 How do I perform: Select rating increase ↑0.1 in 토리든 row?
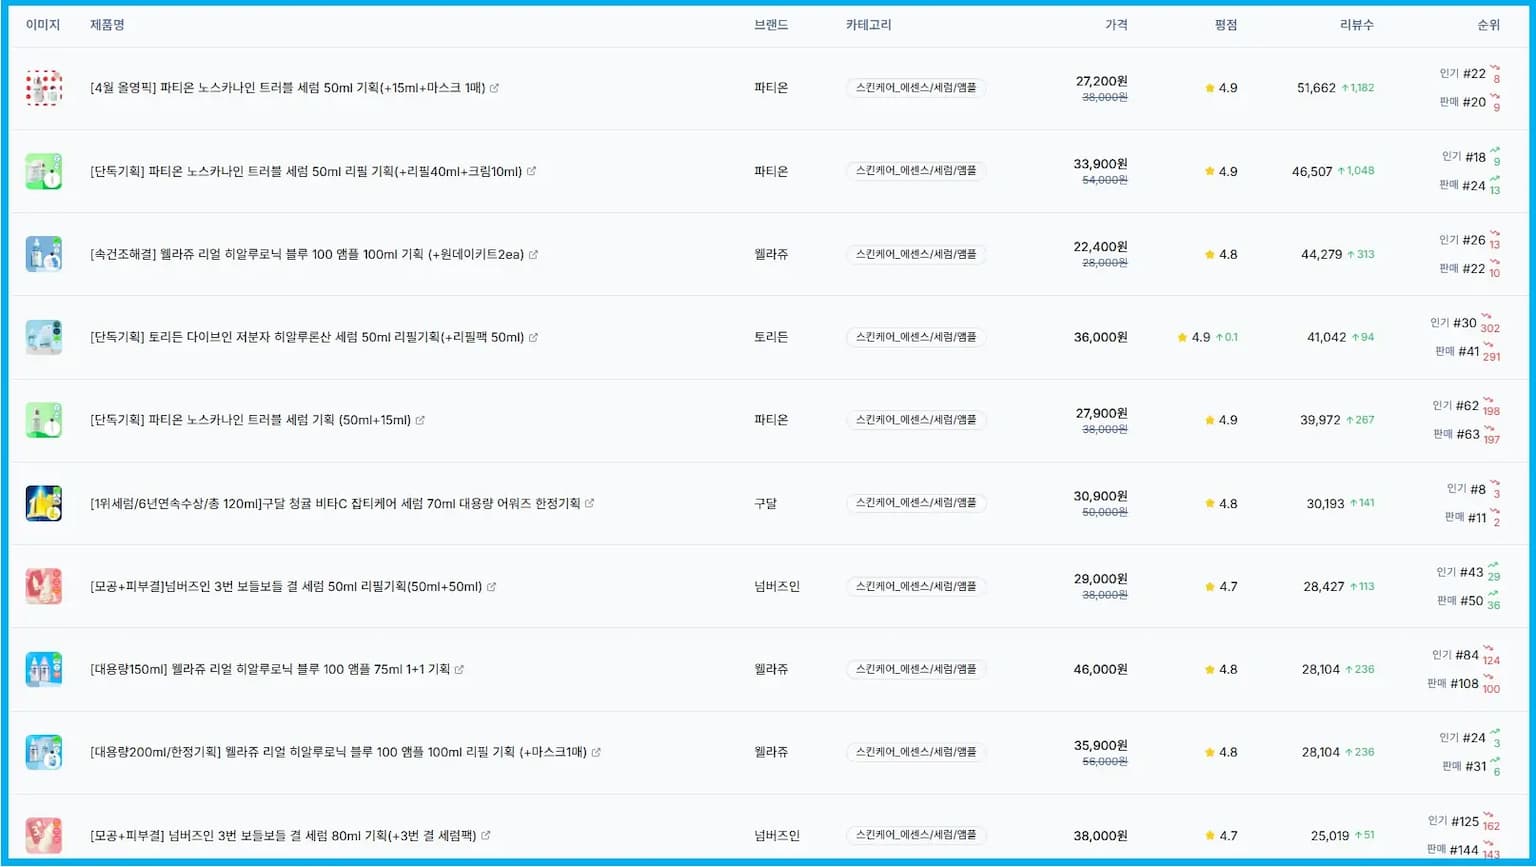(1227, 337)
